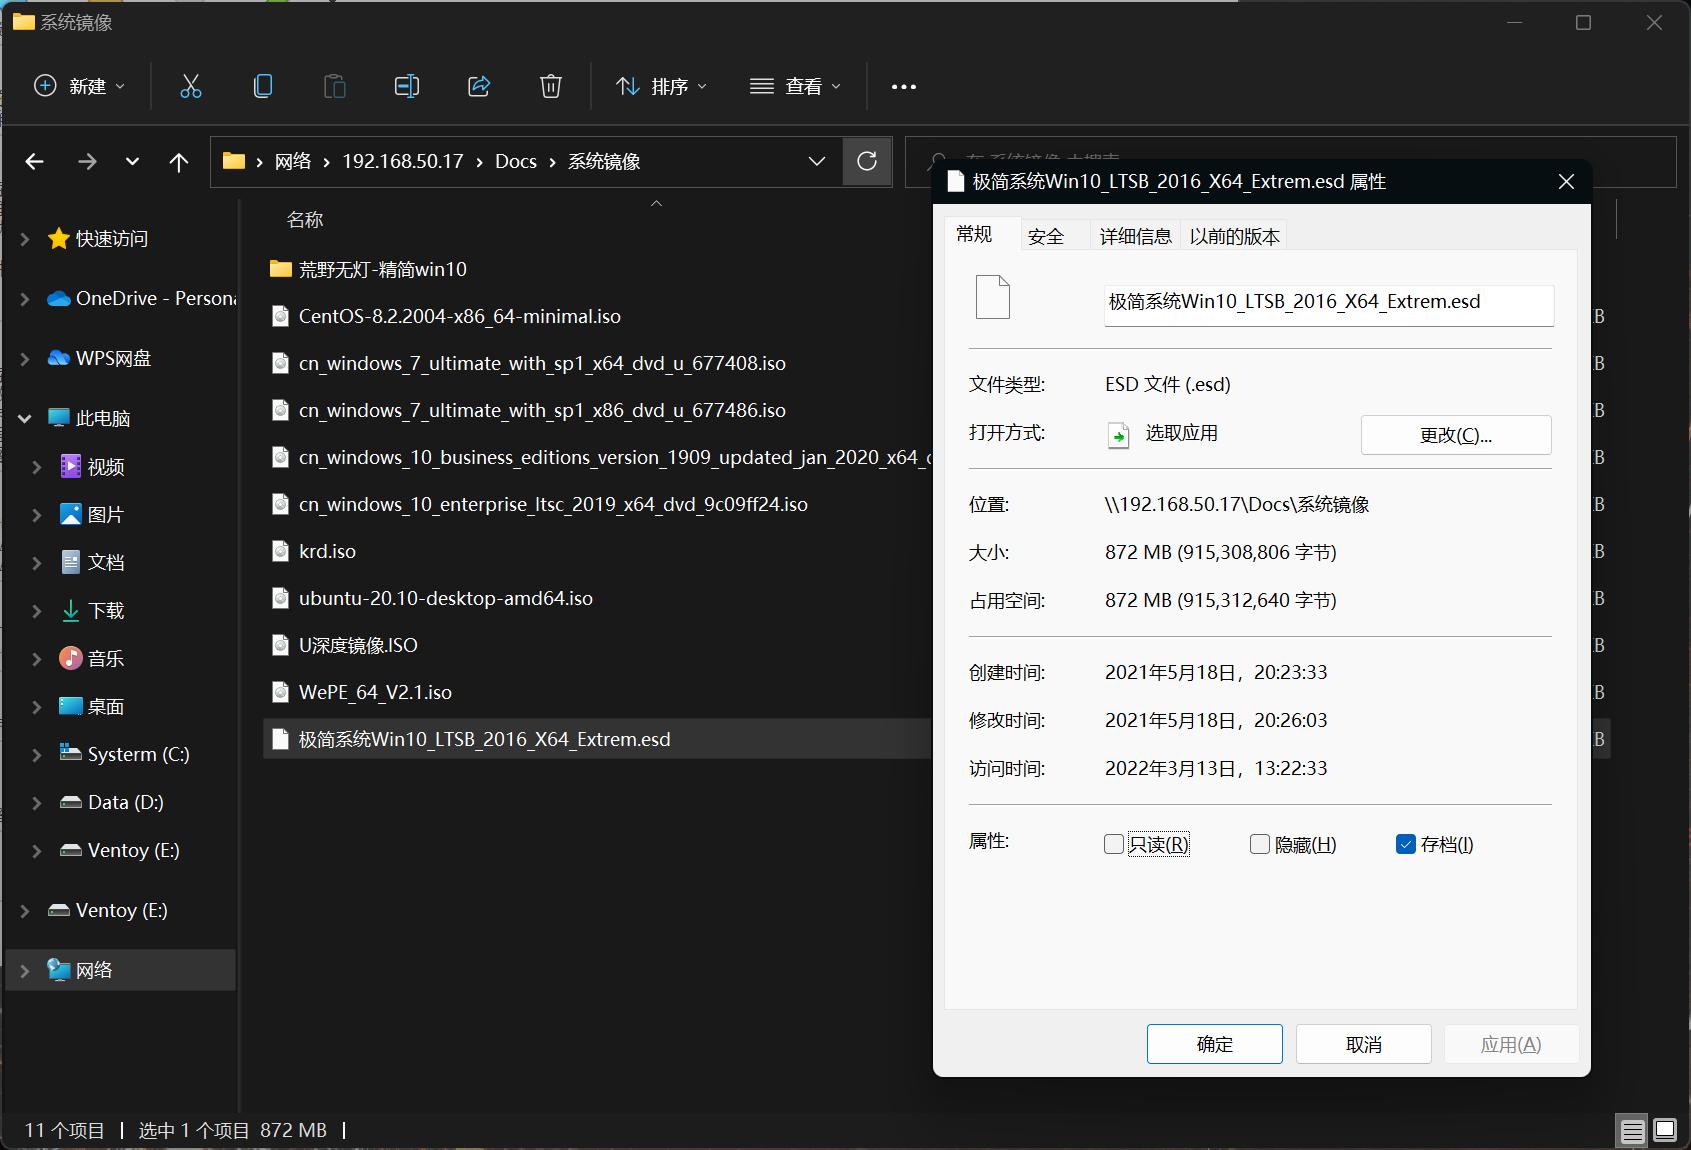The width and height of the screenshot is (1691, 1150).
Task: Delete the file using the trash icon
Action: (x=550, y=86)
